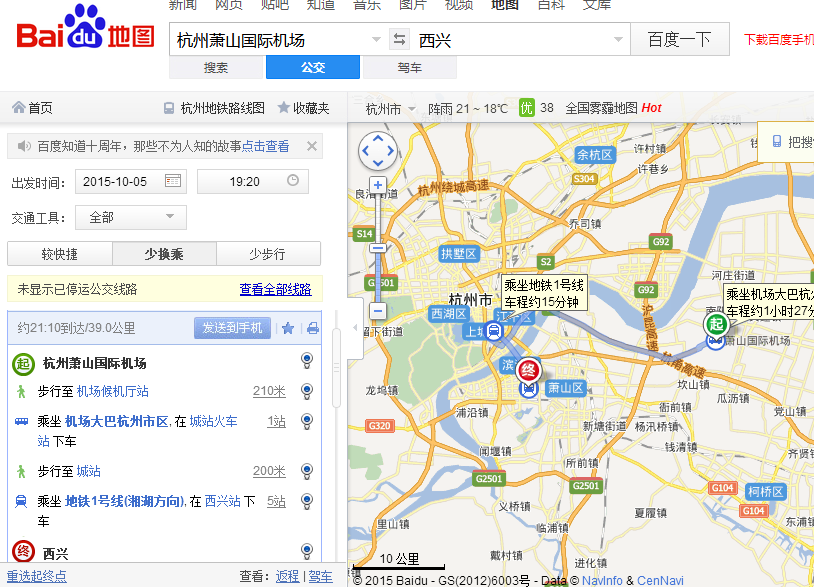Open 下载百度手机 link at top right
Image resolution: width=814 pixels, height=587 pixels.
click(x=779, y=39)
